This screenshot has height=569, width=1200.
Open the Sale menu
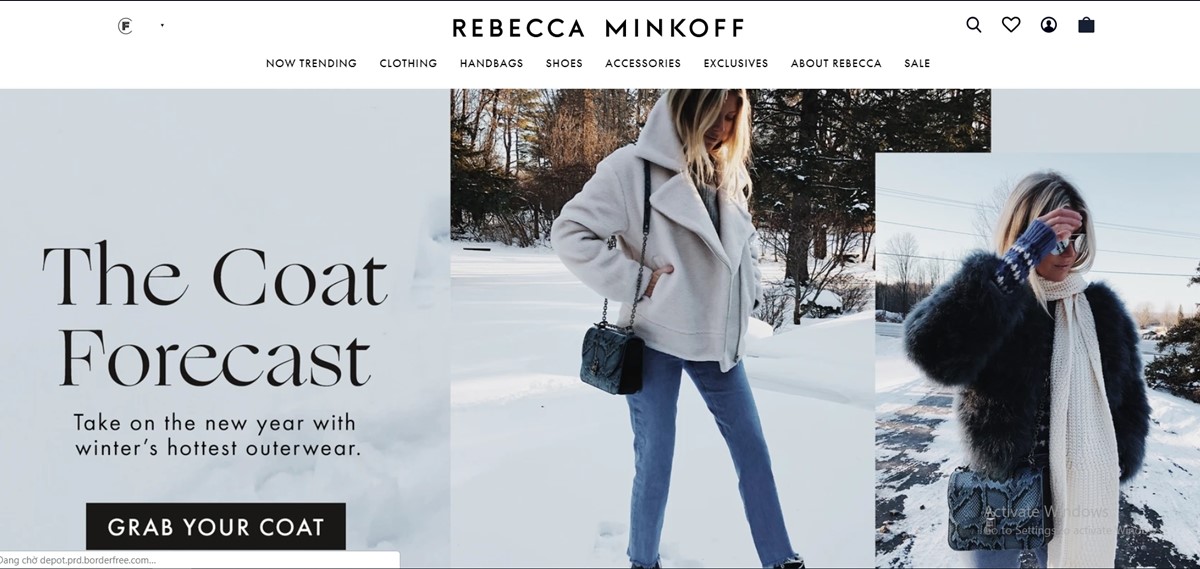point(917,63)
